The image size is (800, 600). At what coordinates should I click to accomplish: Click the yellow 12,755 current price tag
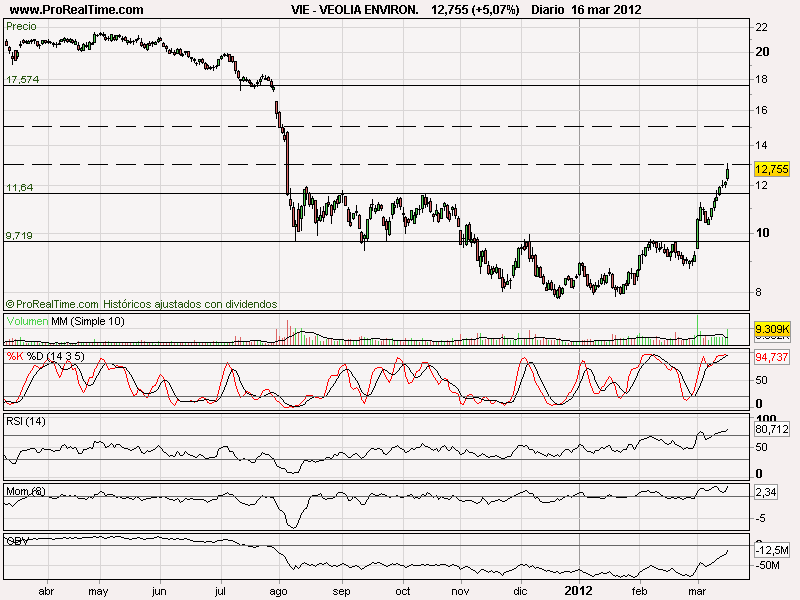coord(771,169)
